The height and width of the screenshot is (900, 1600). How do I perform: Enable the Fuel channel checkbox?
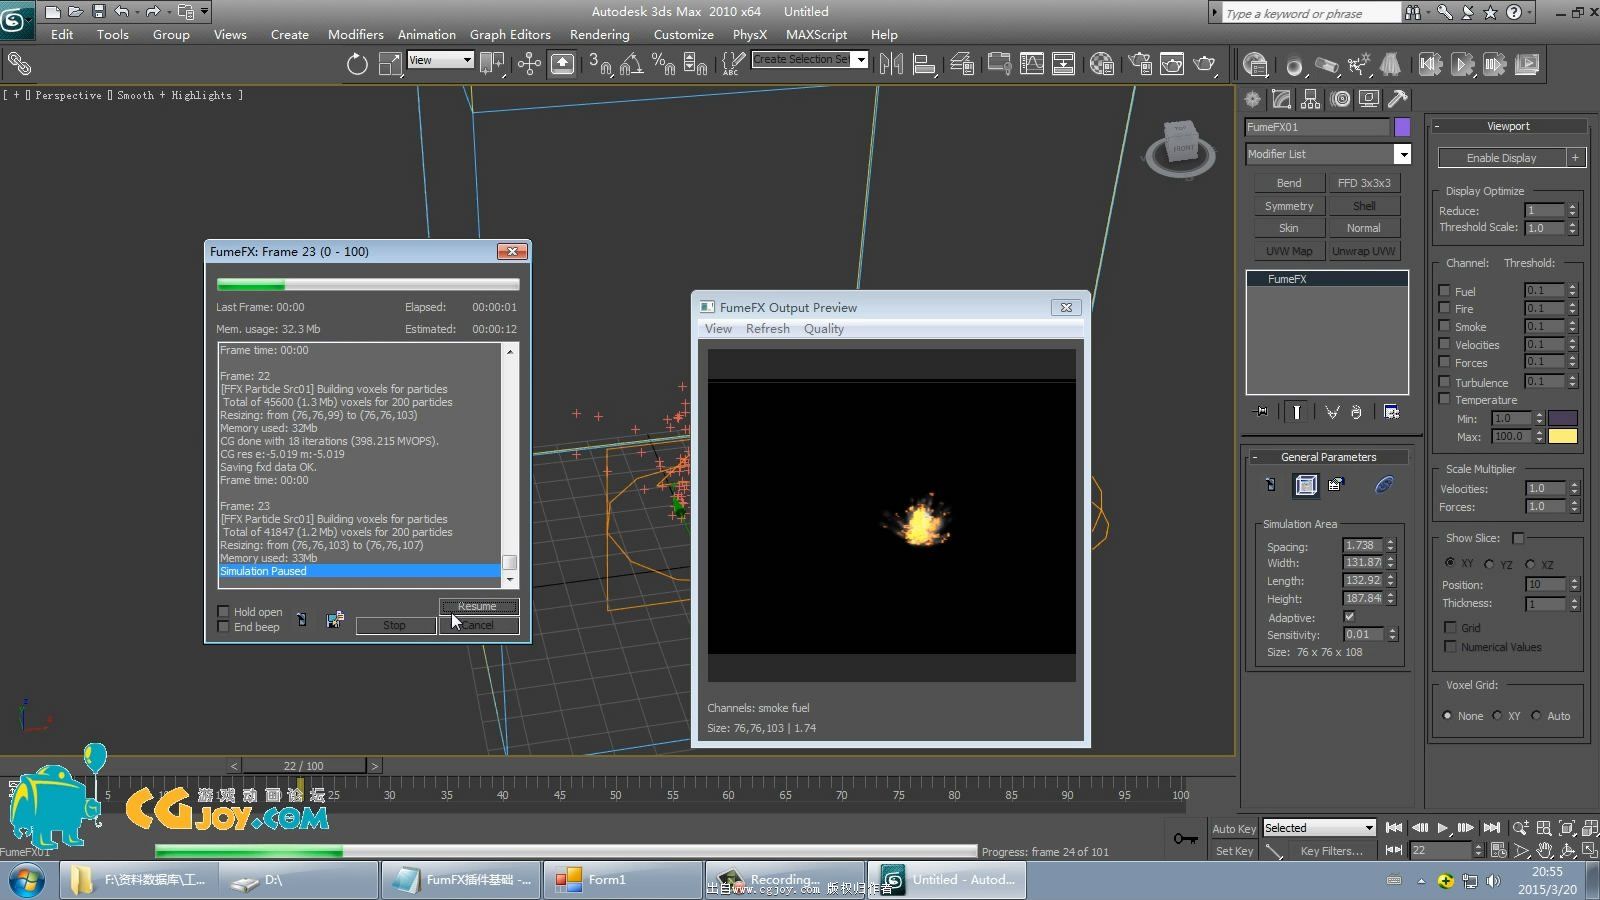pyautogui.click(x=1444, y=291)
